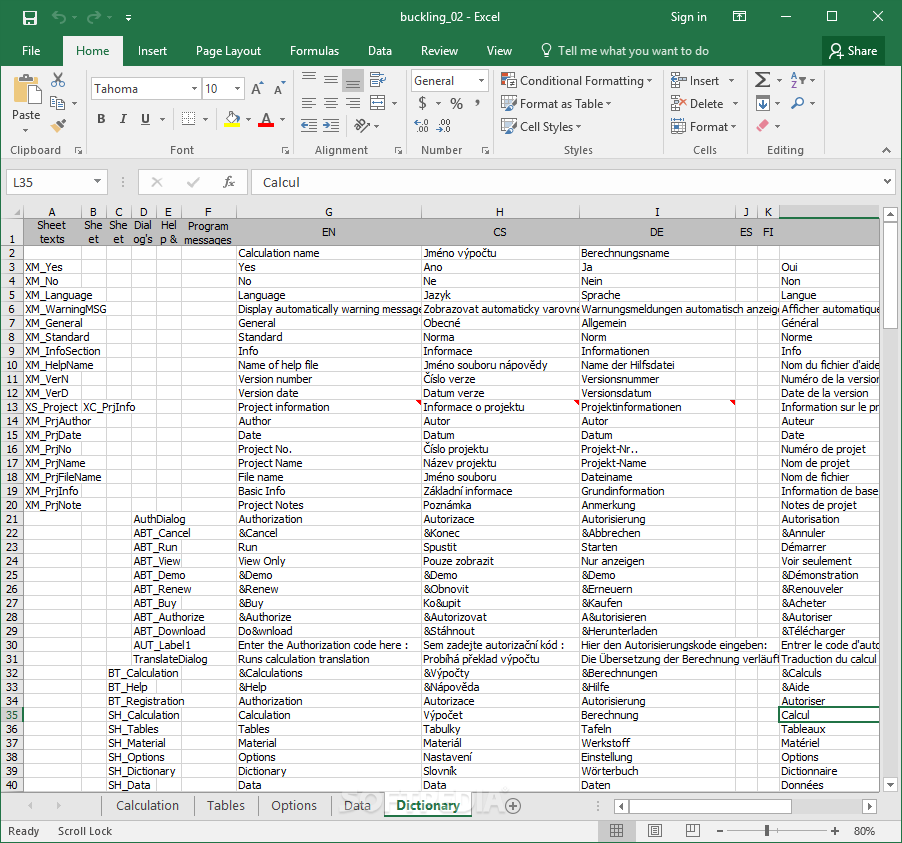Toggle Italic formatting
The image size is (902, 843).
(x=123, y=119)
